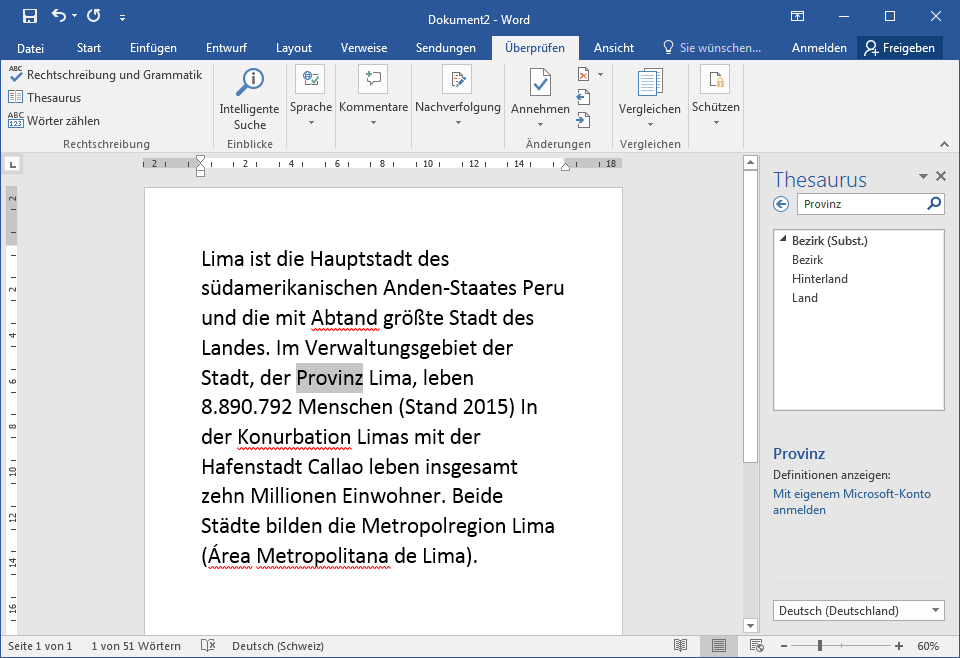Collapse the ribbon with the chevron arrow
The height and width of the screenshot is (658, 960).
click(944, 144)
